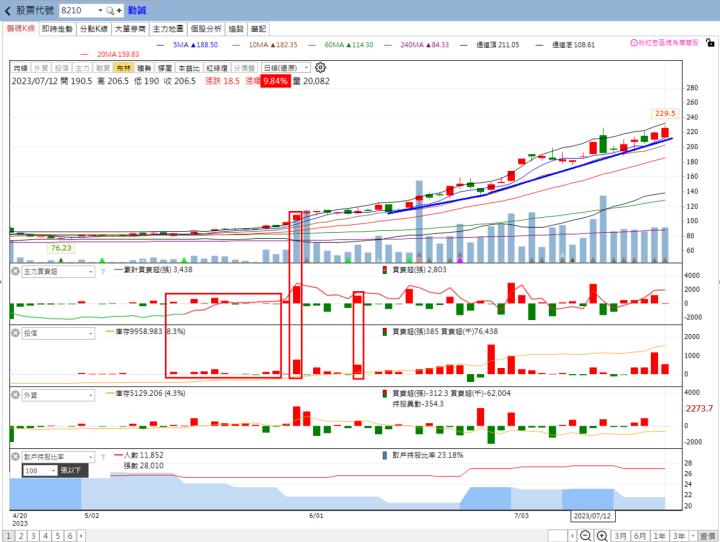Open the 主力買賣超 indicator dropdown
Image resolution: width=720 pixels, height=542 pixels.
click(x=58, y=271)
